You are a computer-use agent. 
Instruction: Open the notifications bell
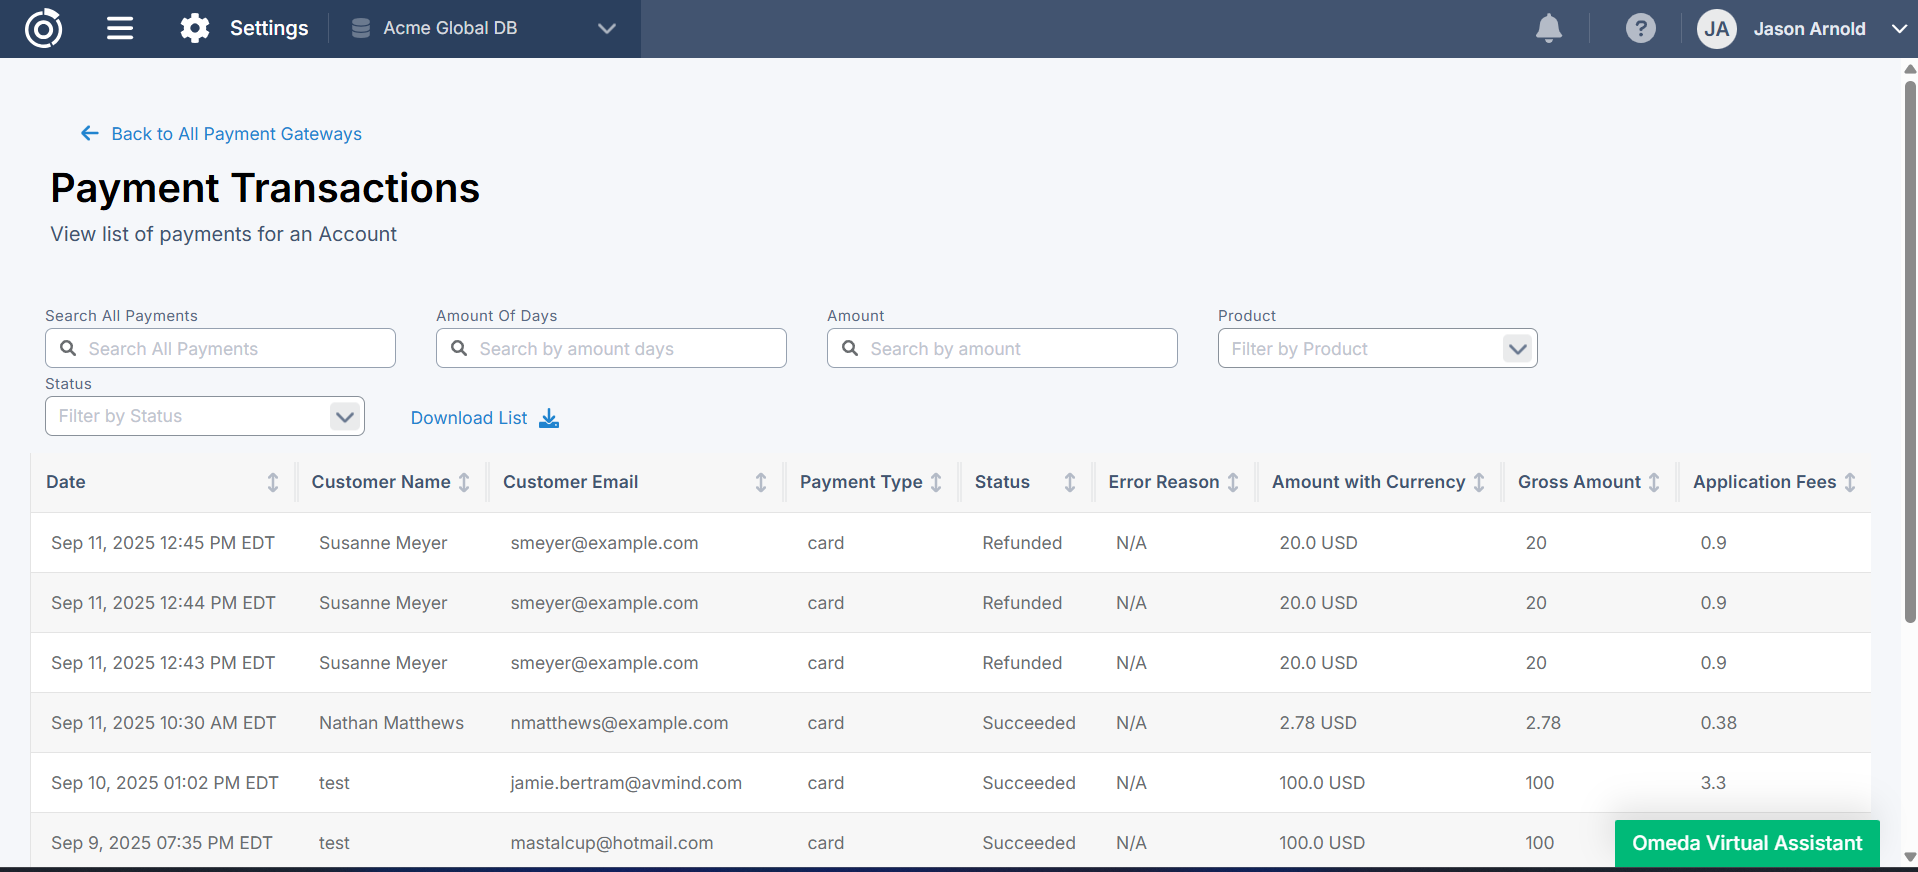point(1548,28)
